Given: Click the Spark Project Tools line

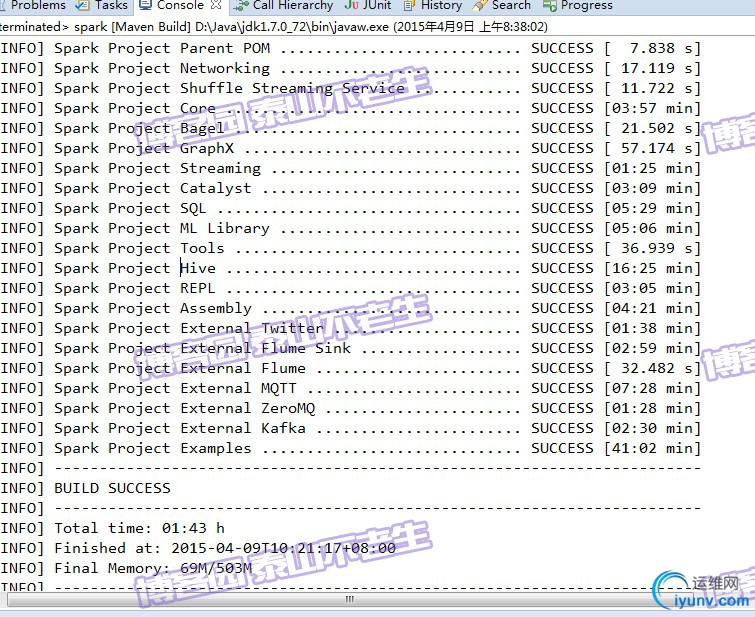Looking at the screenshot, I should 350,248.
